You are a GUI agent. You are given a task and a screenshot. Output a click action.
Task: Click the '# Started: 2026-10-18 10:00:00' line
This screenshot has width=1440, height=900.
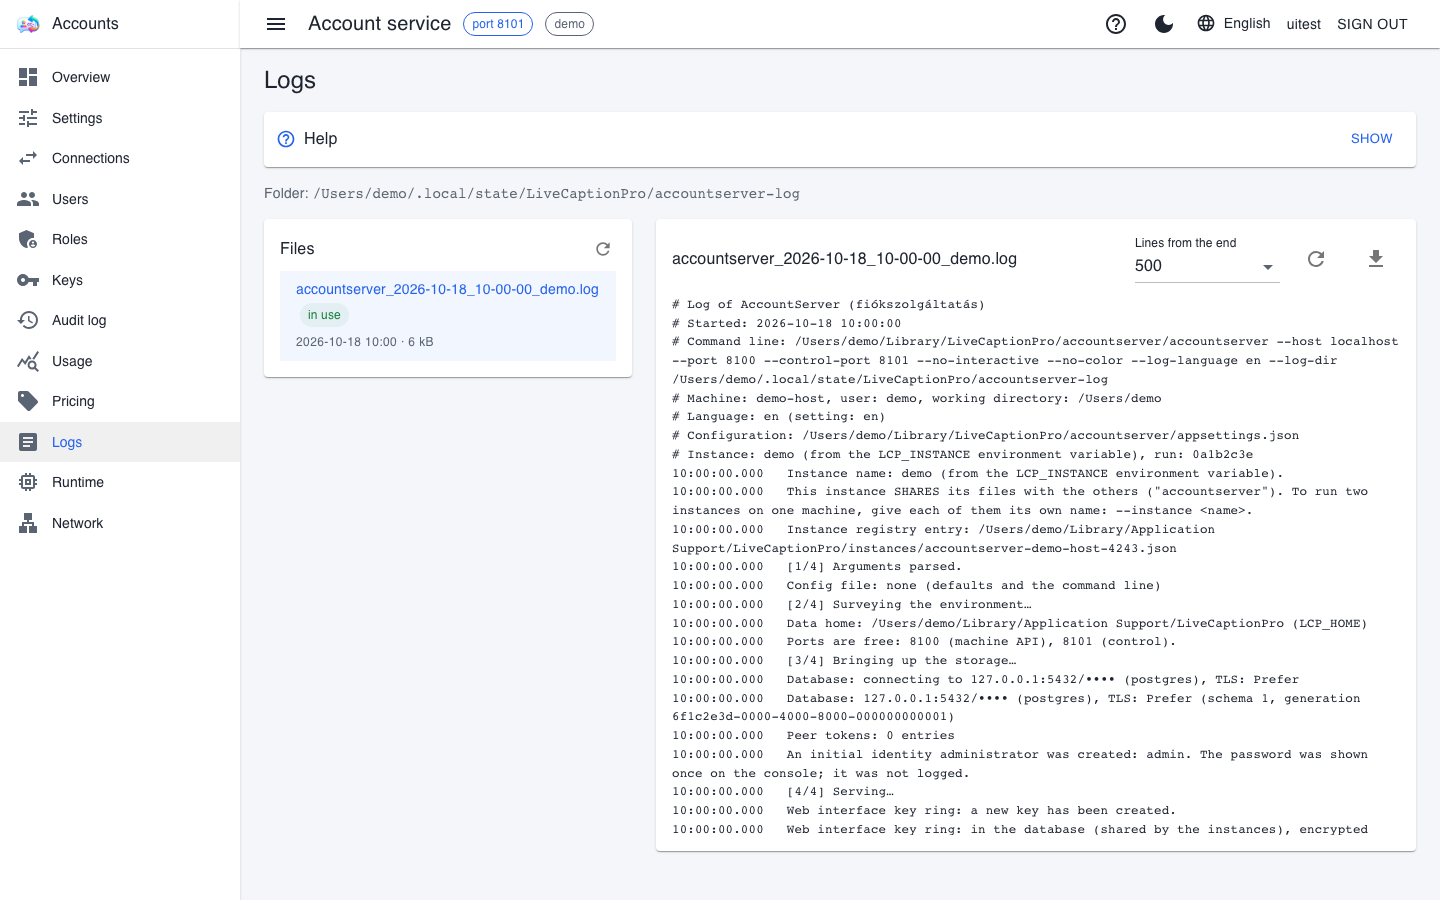pos(787,323)
